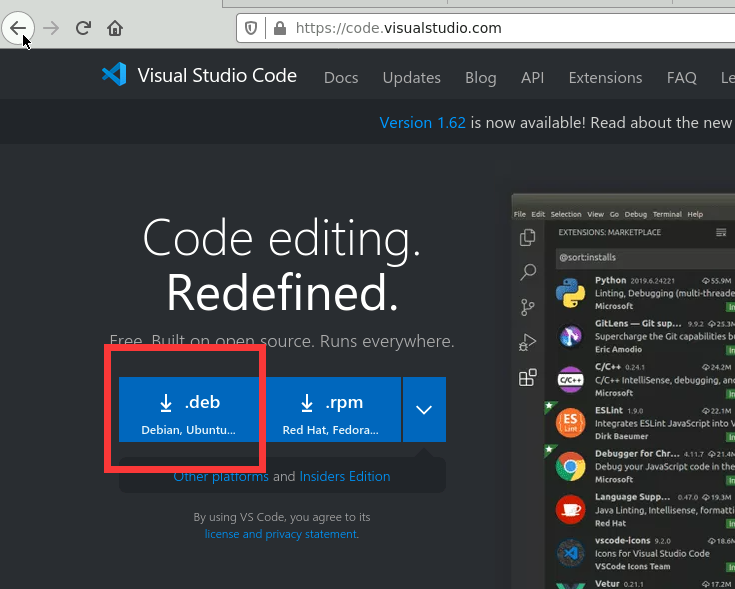The width and height of the screenshot is (735, 589).
Task: Click the EXTENSIONS: MARKETPLACE panel heading
Action: tap(609, 232)
